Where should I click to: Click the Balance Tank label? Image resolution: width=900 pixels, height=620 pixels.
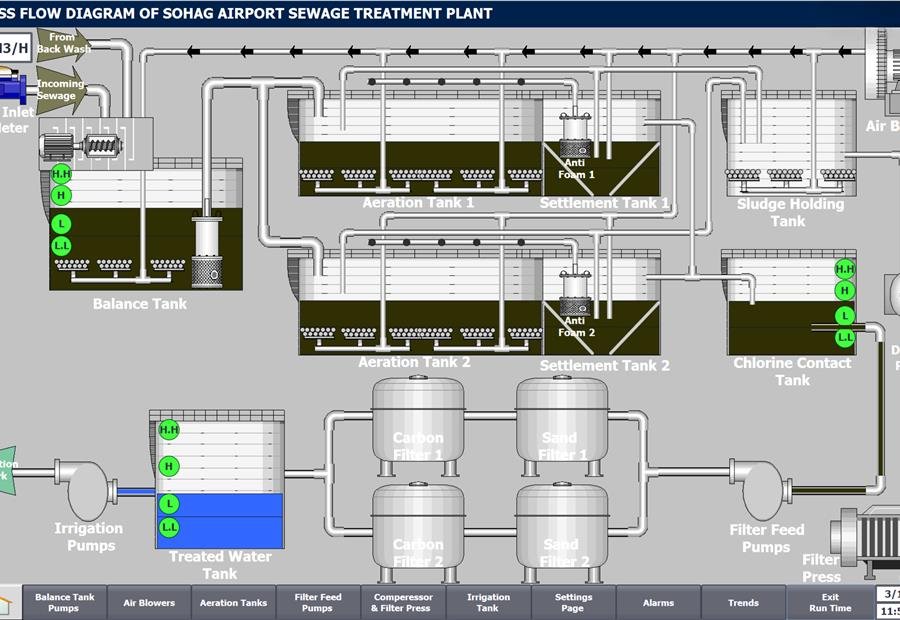point(140,304)
